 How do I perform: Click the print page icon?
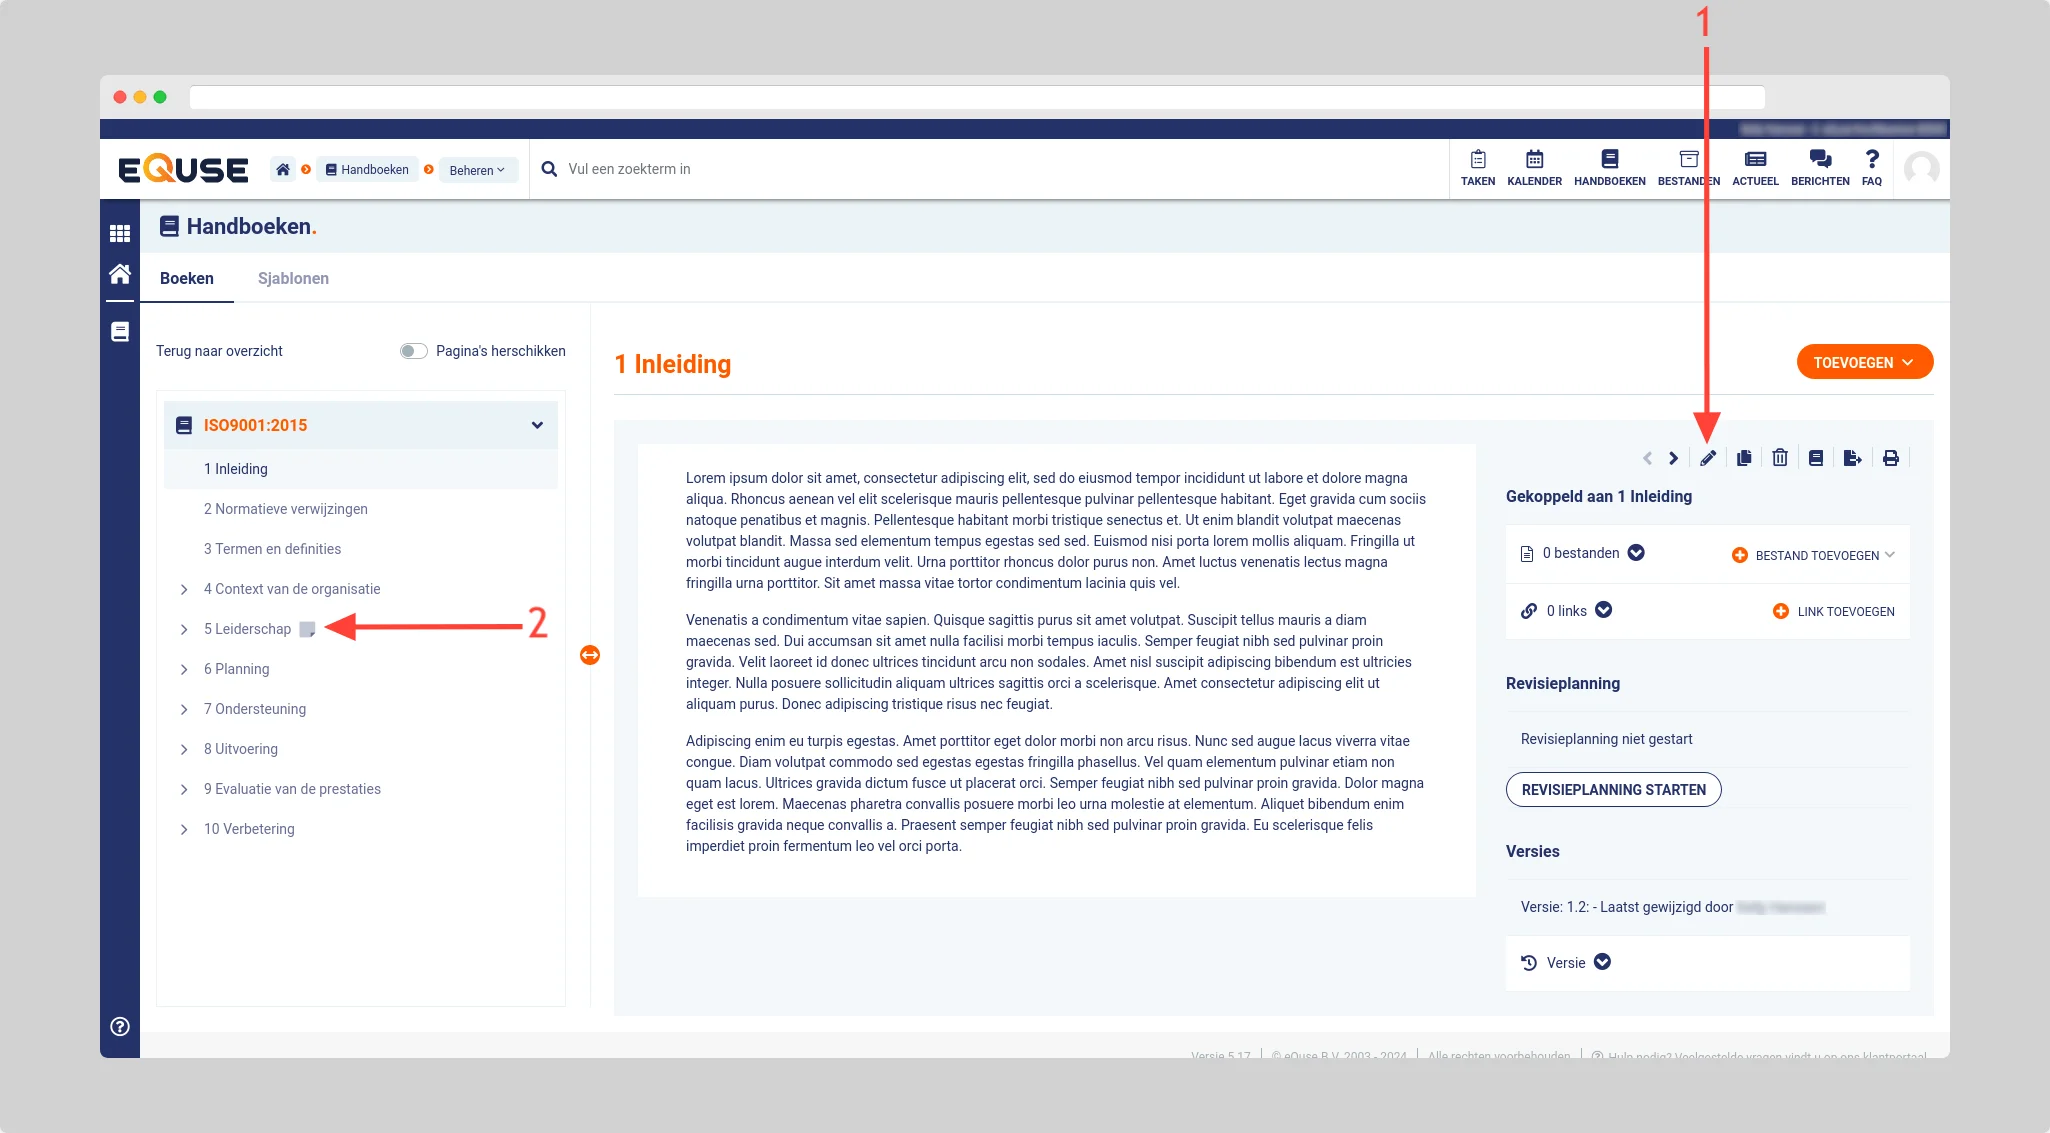tap(1890, 458)
